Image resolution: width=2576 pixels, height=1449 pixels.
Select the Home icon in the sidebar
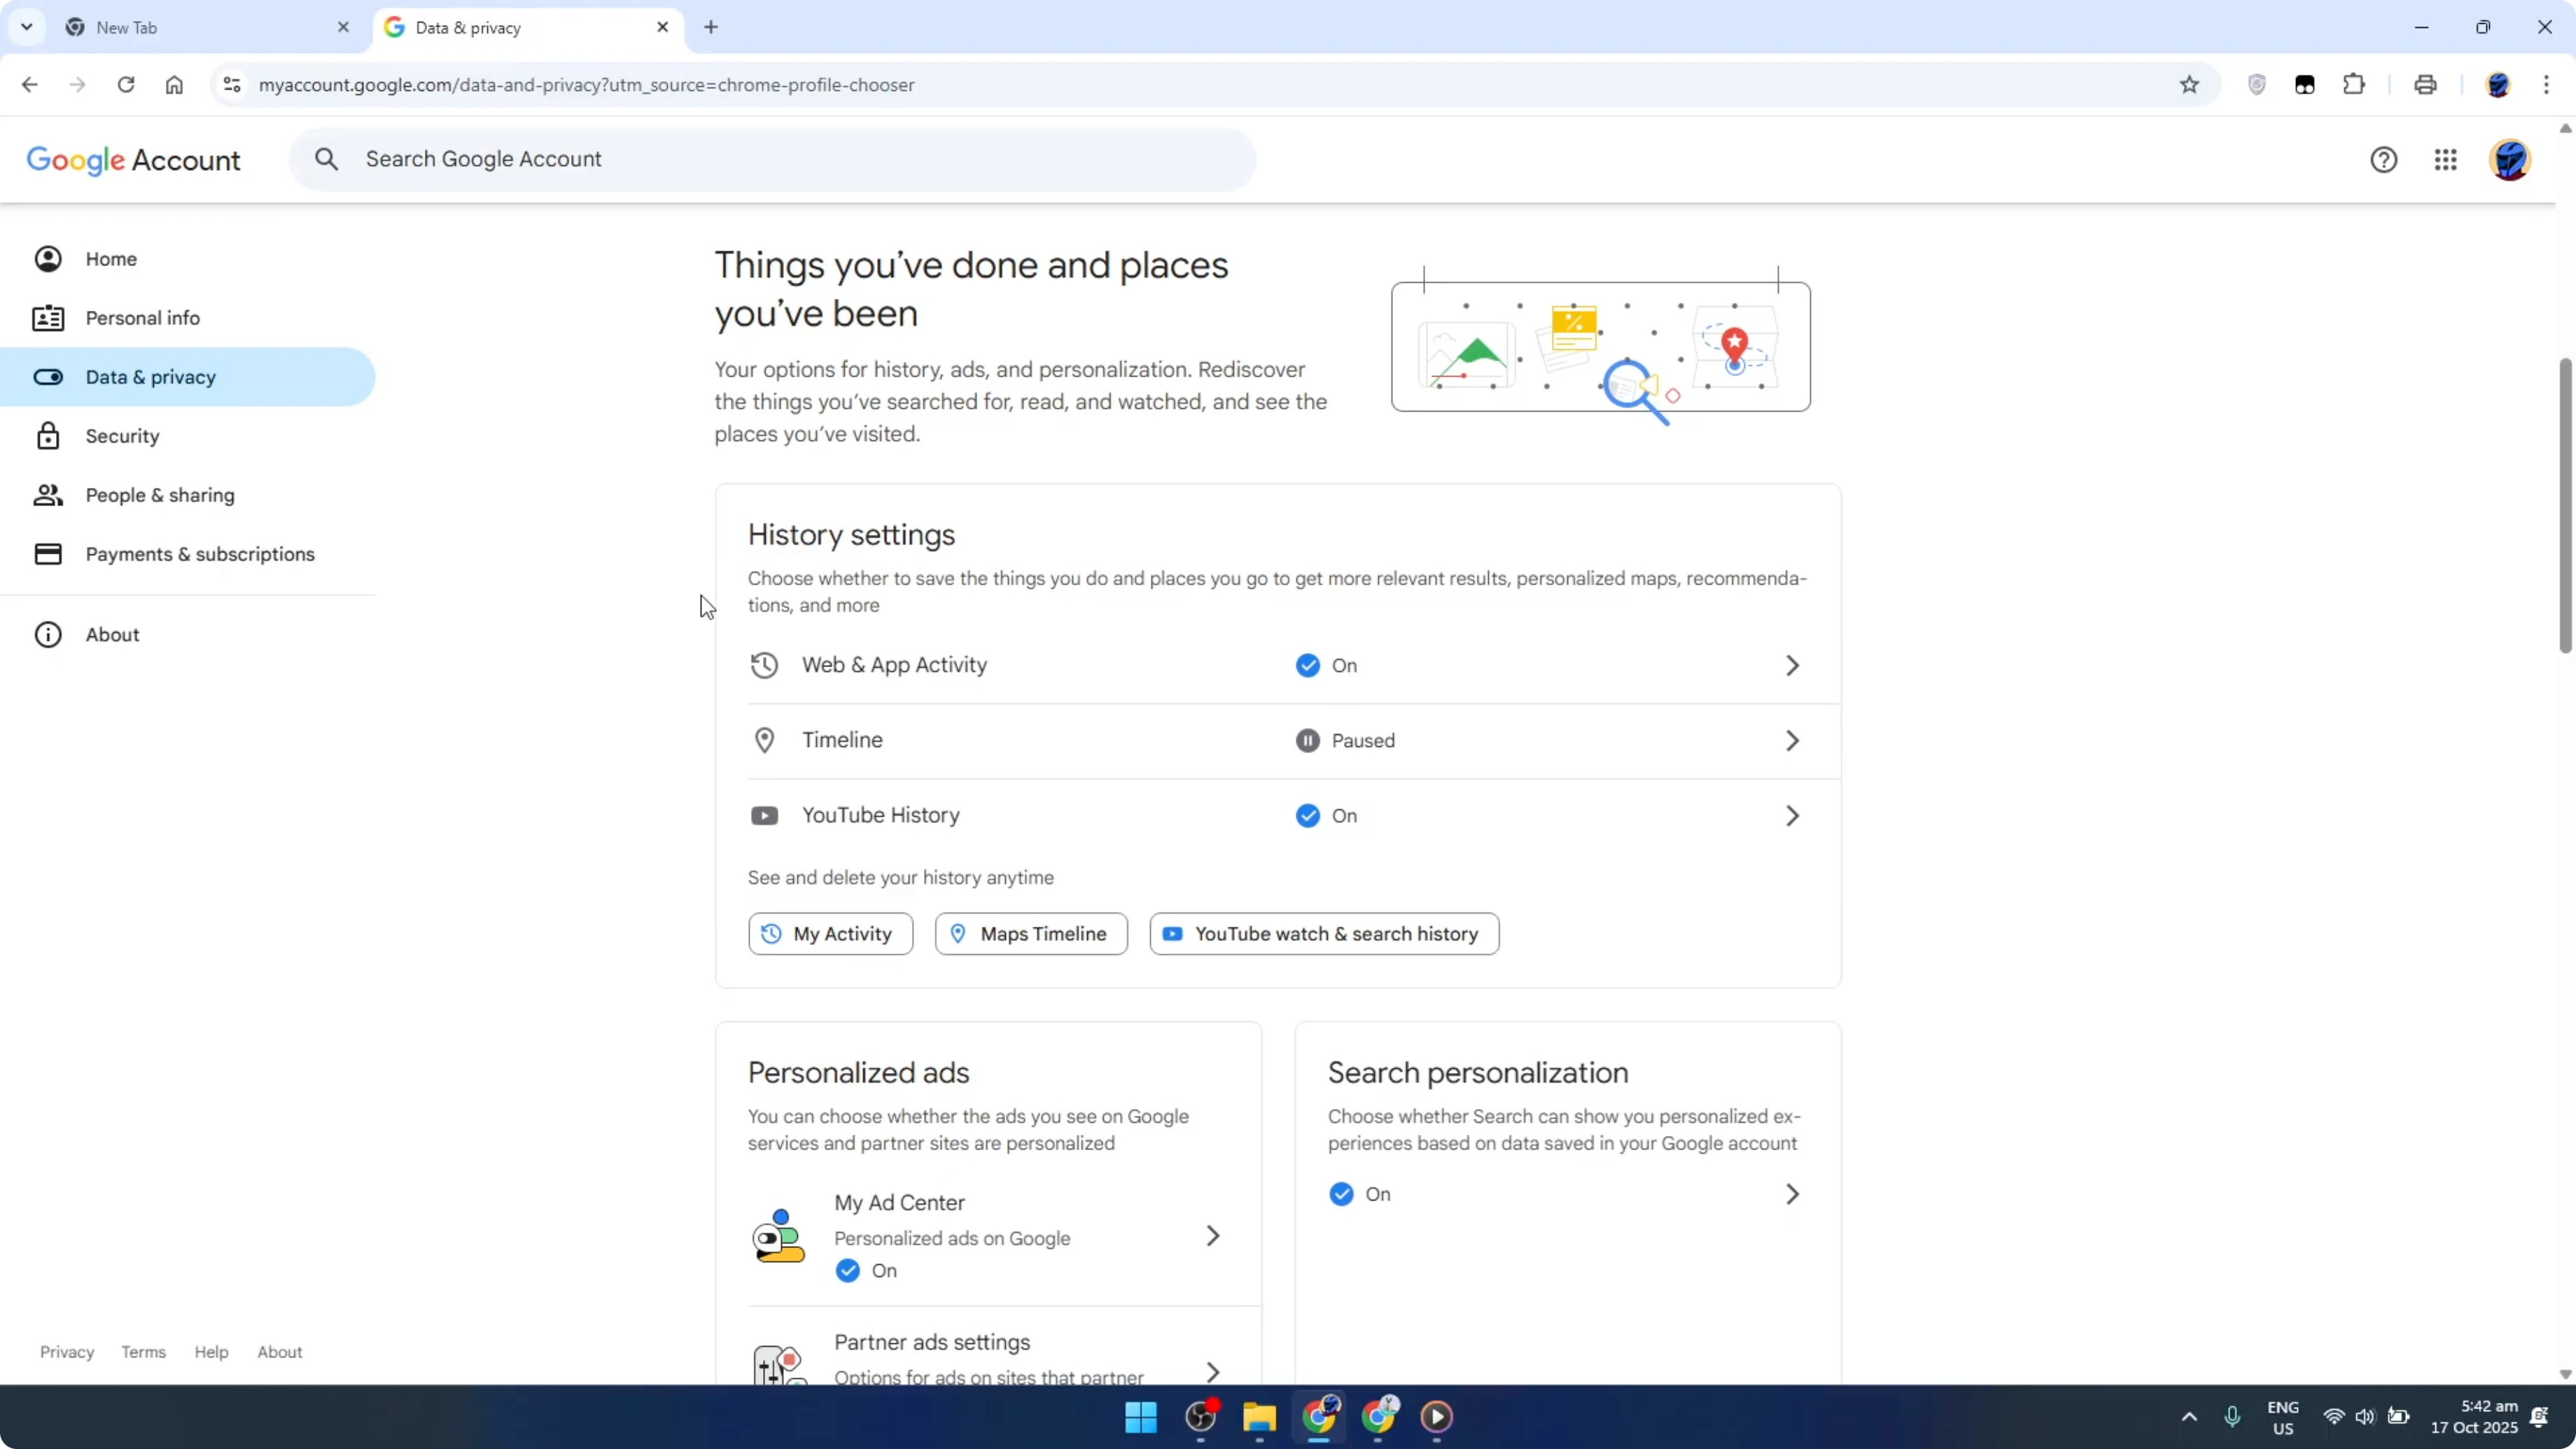pyautogui.click(x=49, y=258)
